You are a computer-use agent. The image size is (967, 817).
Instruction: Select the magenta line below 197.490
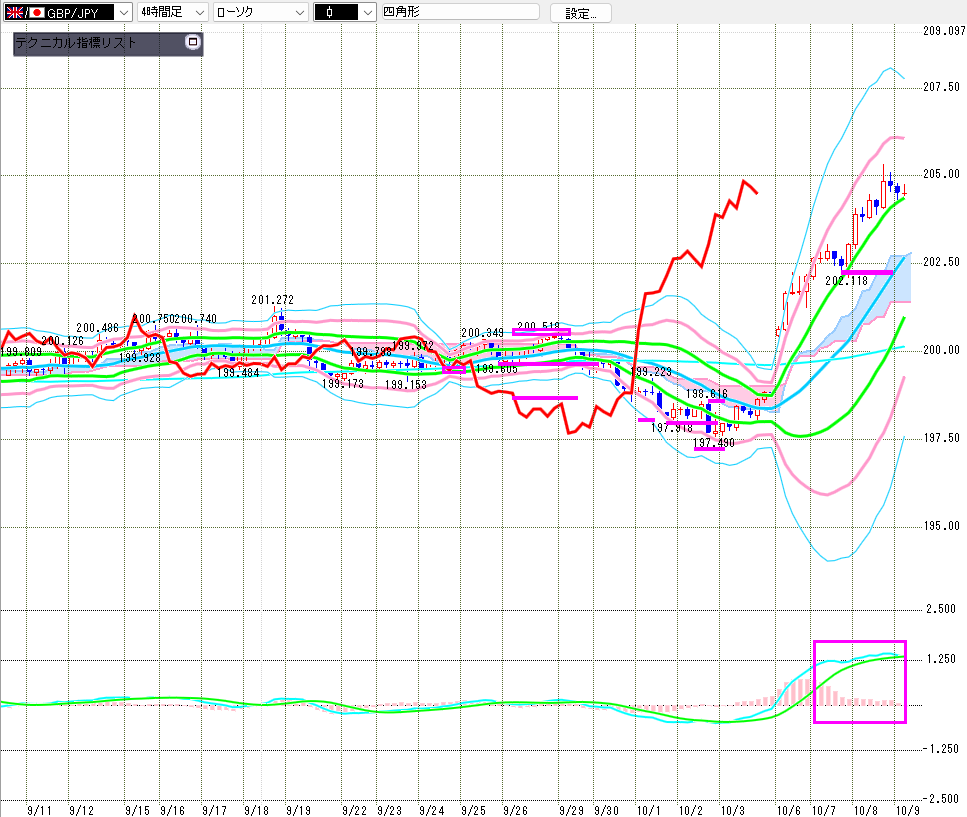coord(709,449)
